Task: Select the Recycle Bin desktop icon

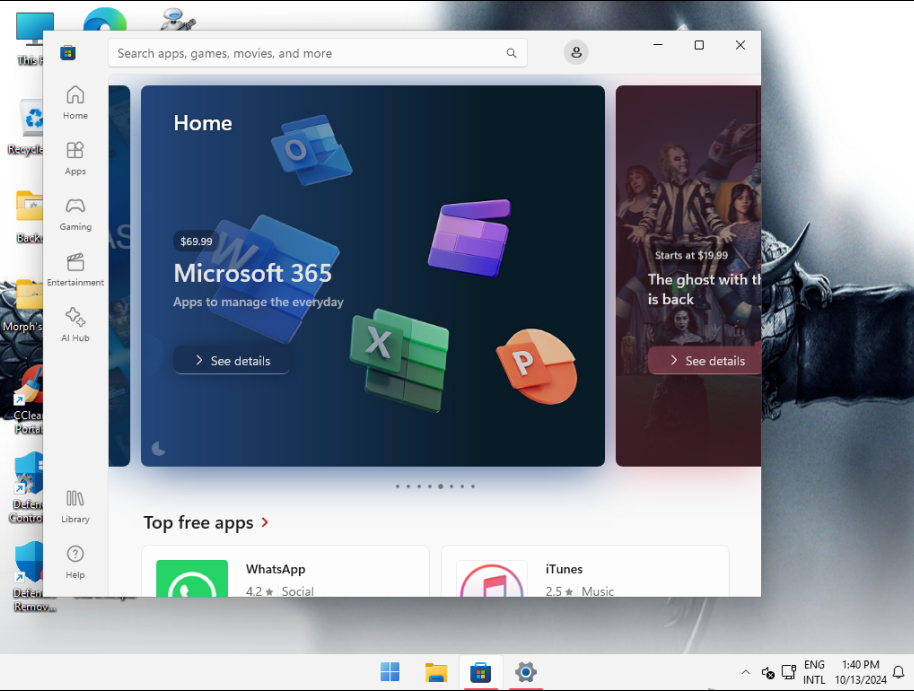Action: [26, 127]
